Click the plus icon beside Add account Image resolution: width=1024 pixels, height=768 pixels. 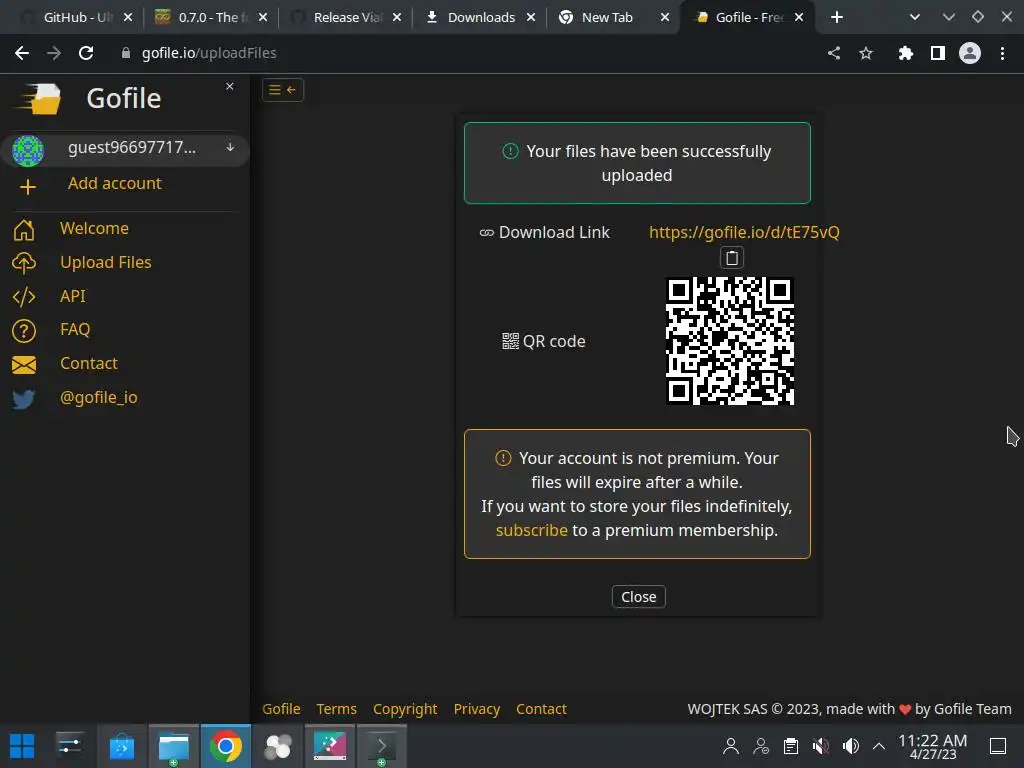tap(27, 187)
